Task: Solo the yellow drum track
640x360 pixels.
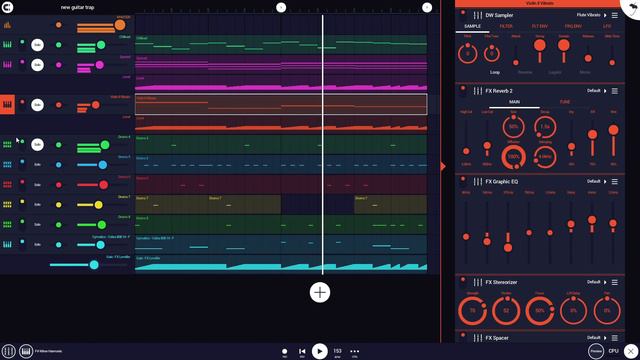Action: [x=37, y=204]
